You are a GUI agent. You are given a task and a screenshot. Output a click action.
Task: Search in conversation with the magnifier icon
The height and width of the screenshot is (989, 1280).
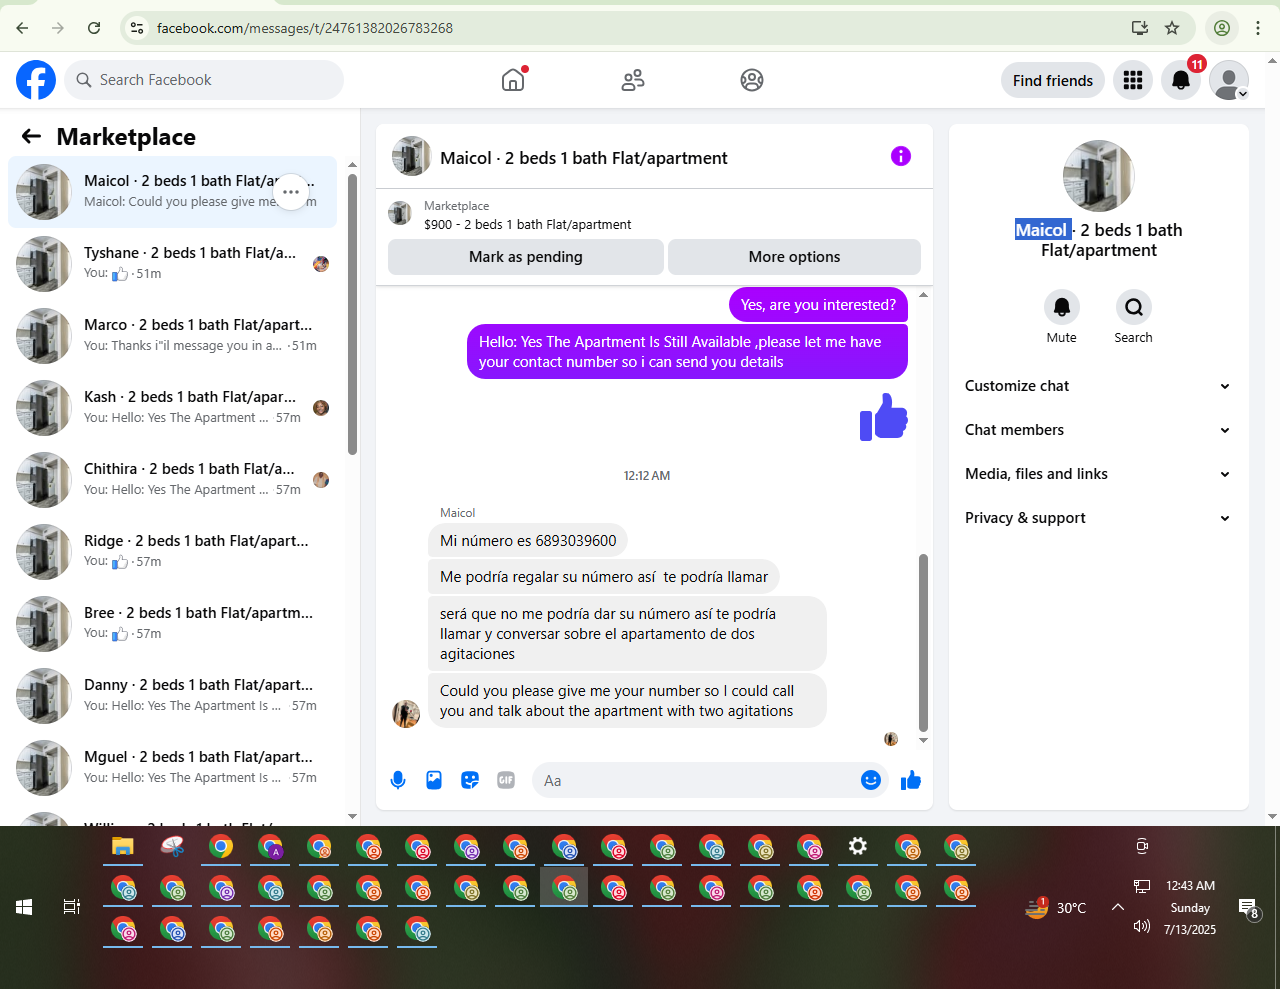tap(1134, 307)
